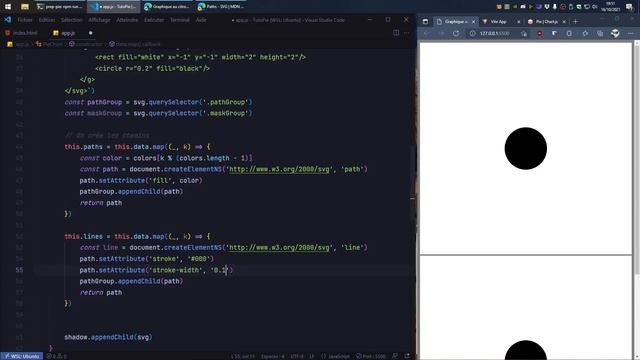Switch to Paths SVG MDN taskbar window

tap(221, 7)
